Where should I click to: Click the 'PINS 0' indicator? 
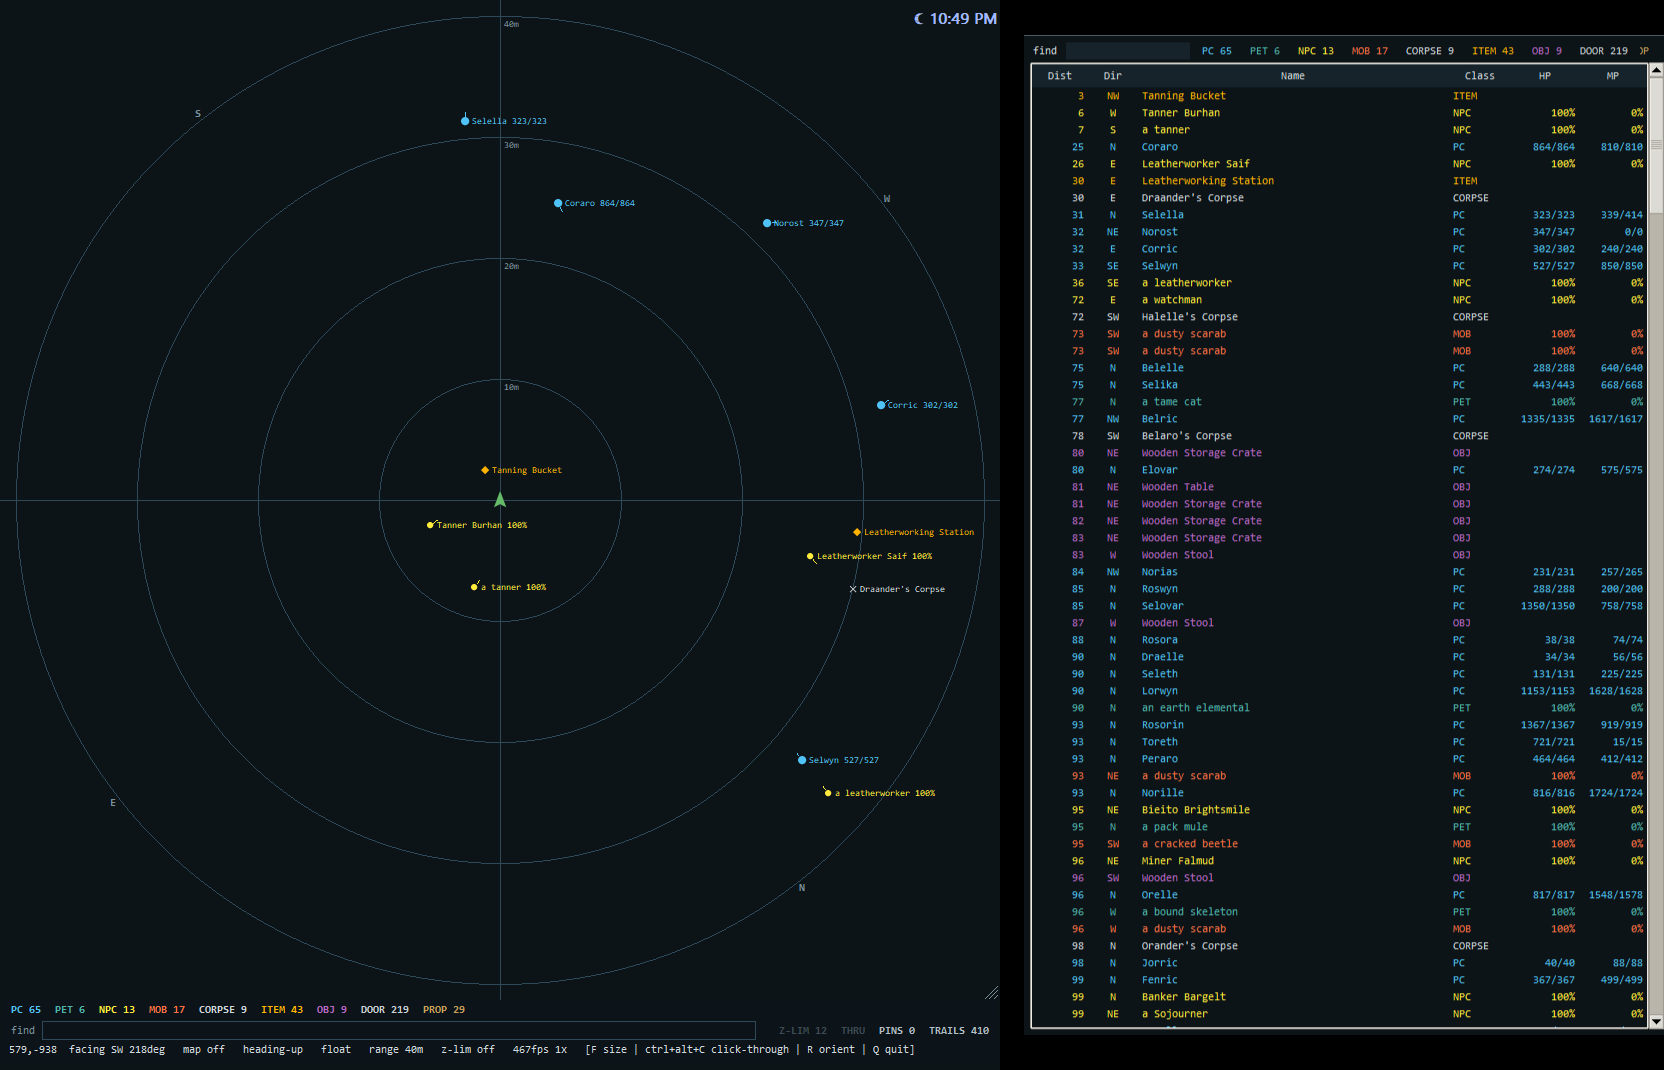pos(897,1031)
